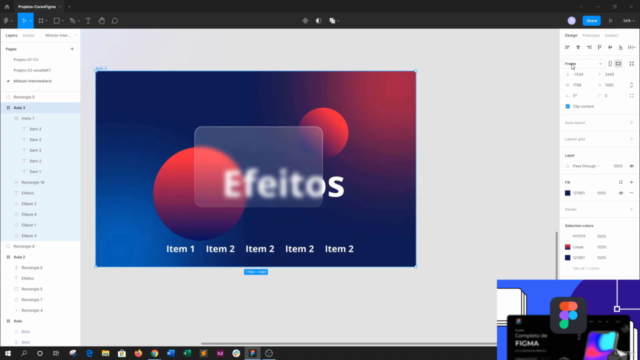
Task: Click the Boolean union icon
Action: tap(332, 21)
